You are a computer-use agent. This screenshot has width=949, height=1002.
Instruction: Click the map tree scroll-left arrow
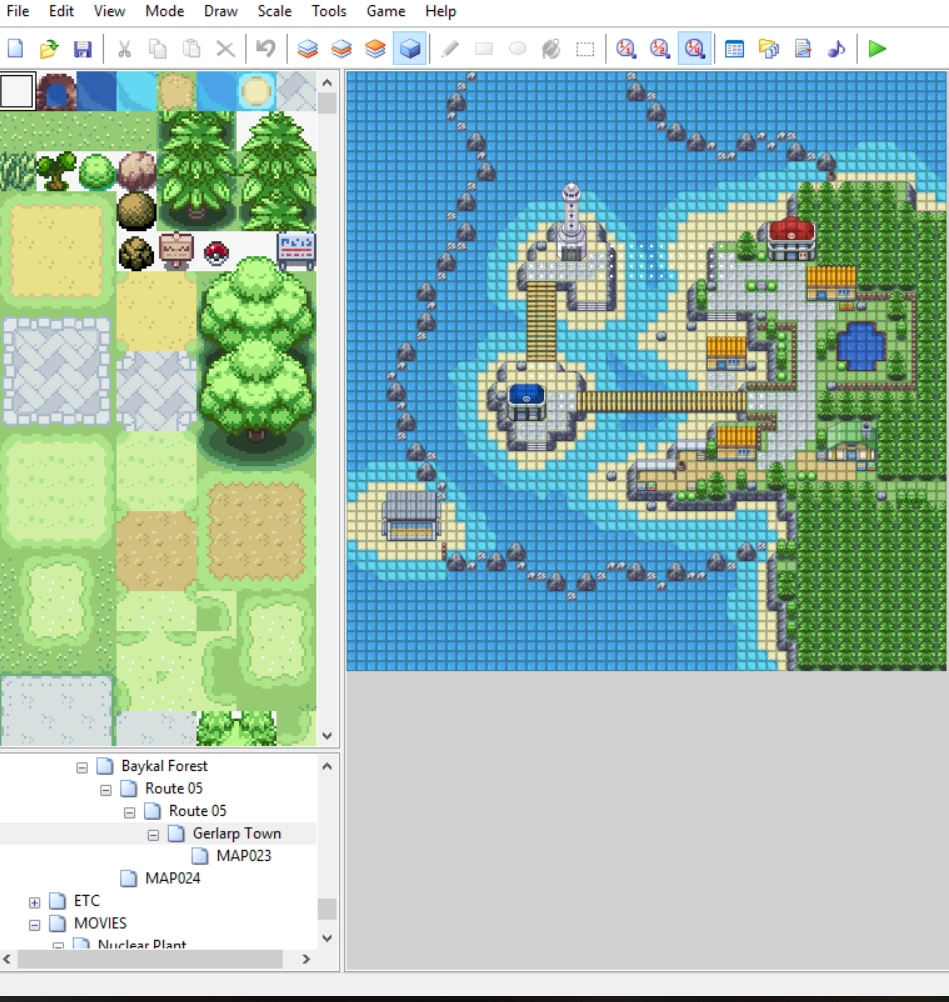7,959
